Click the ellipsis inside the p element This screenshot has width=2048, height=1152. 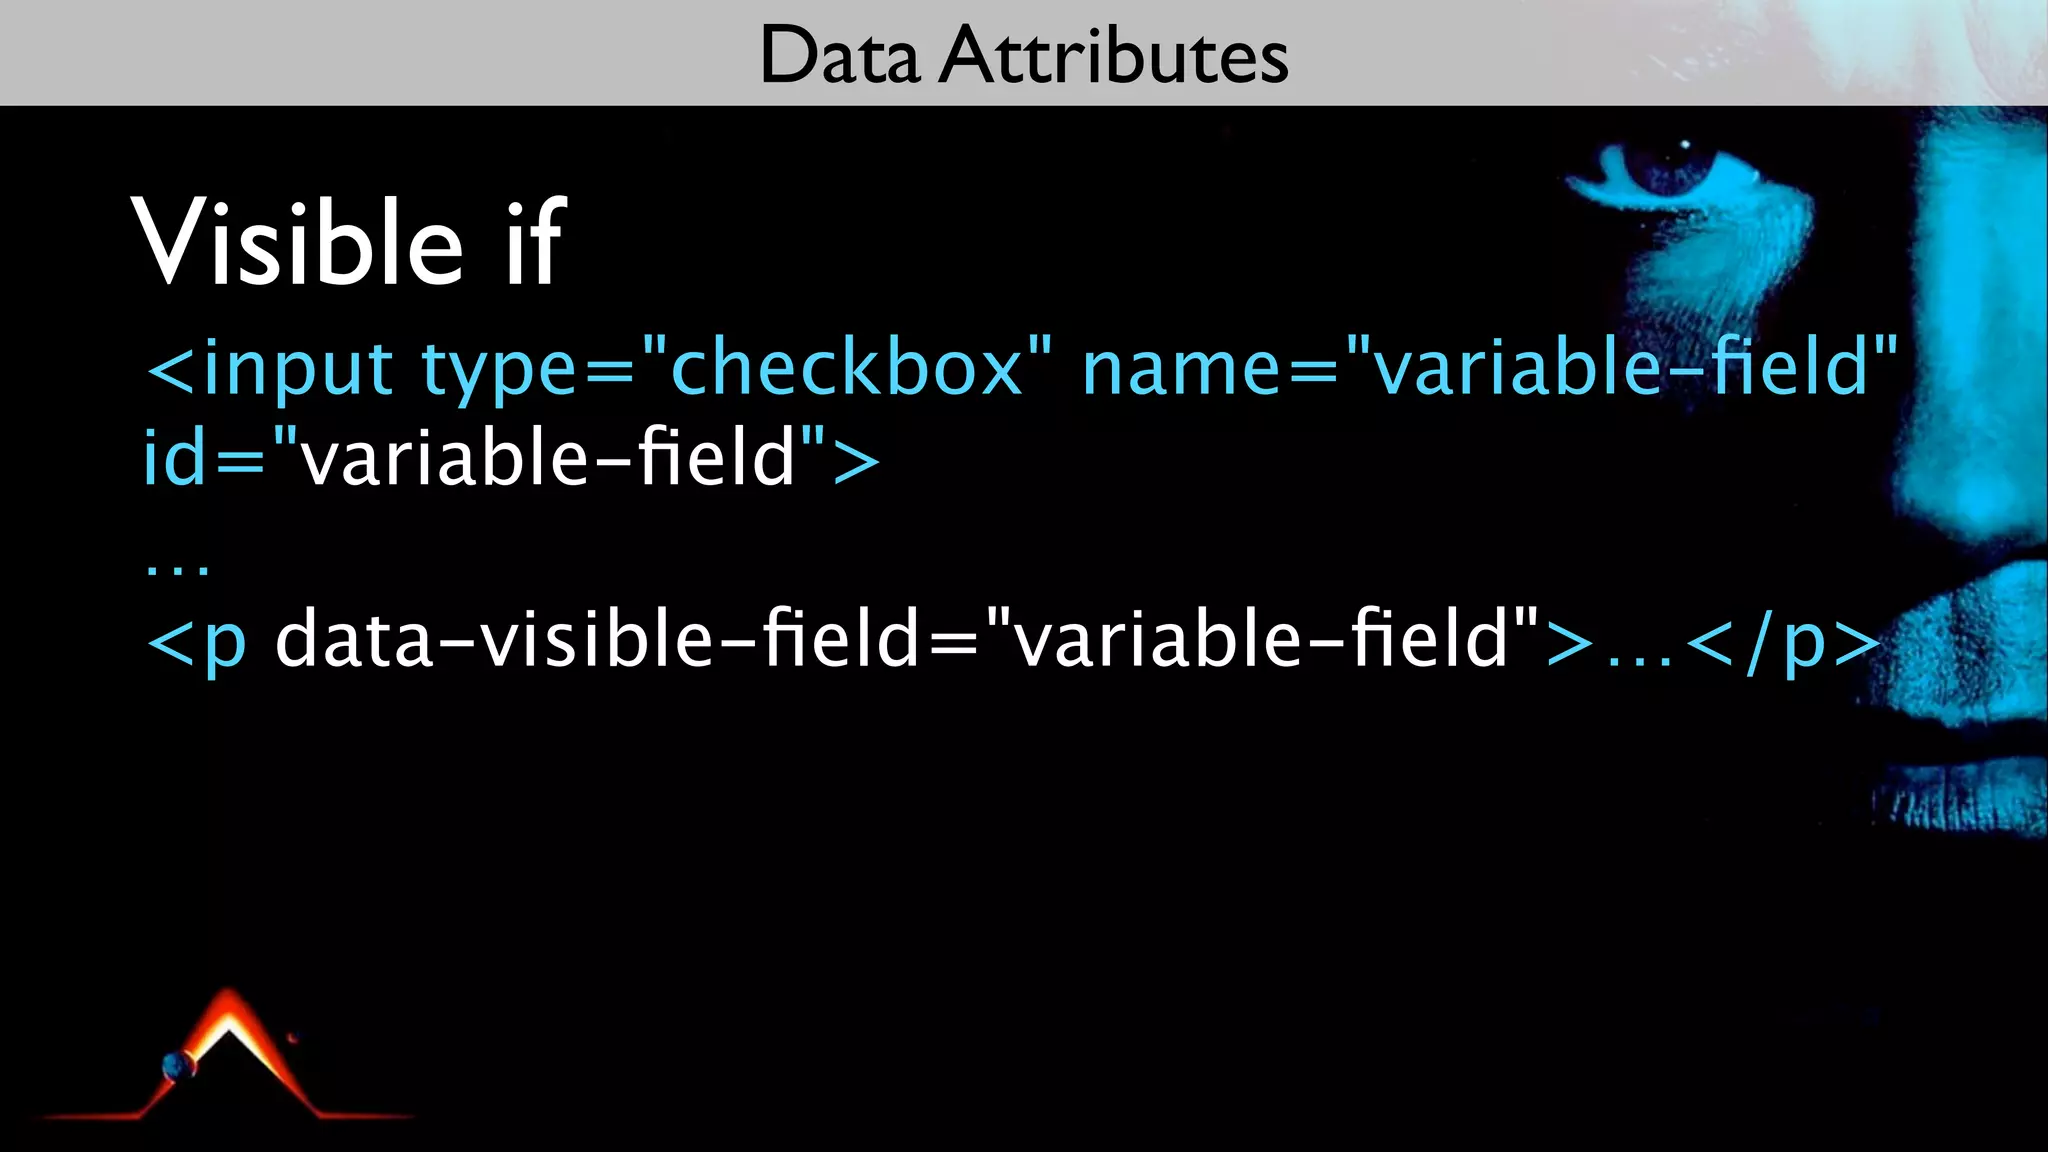click(x=1642, y=655)
